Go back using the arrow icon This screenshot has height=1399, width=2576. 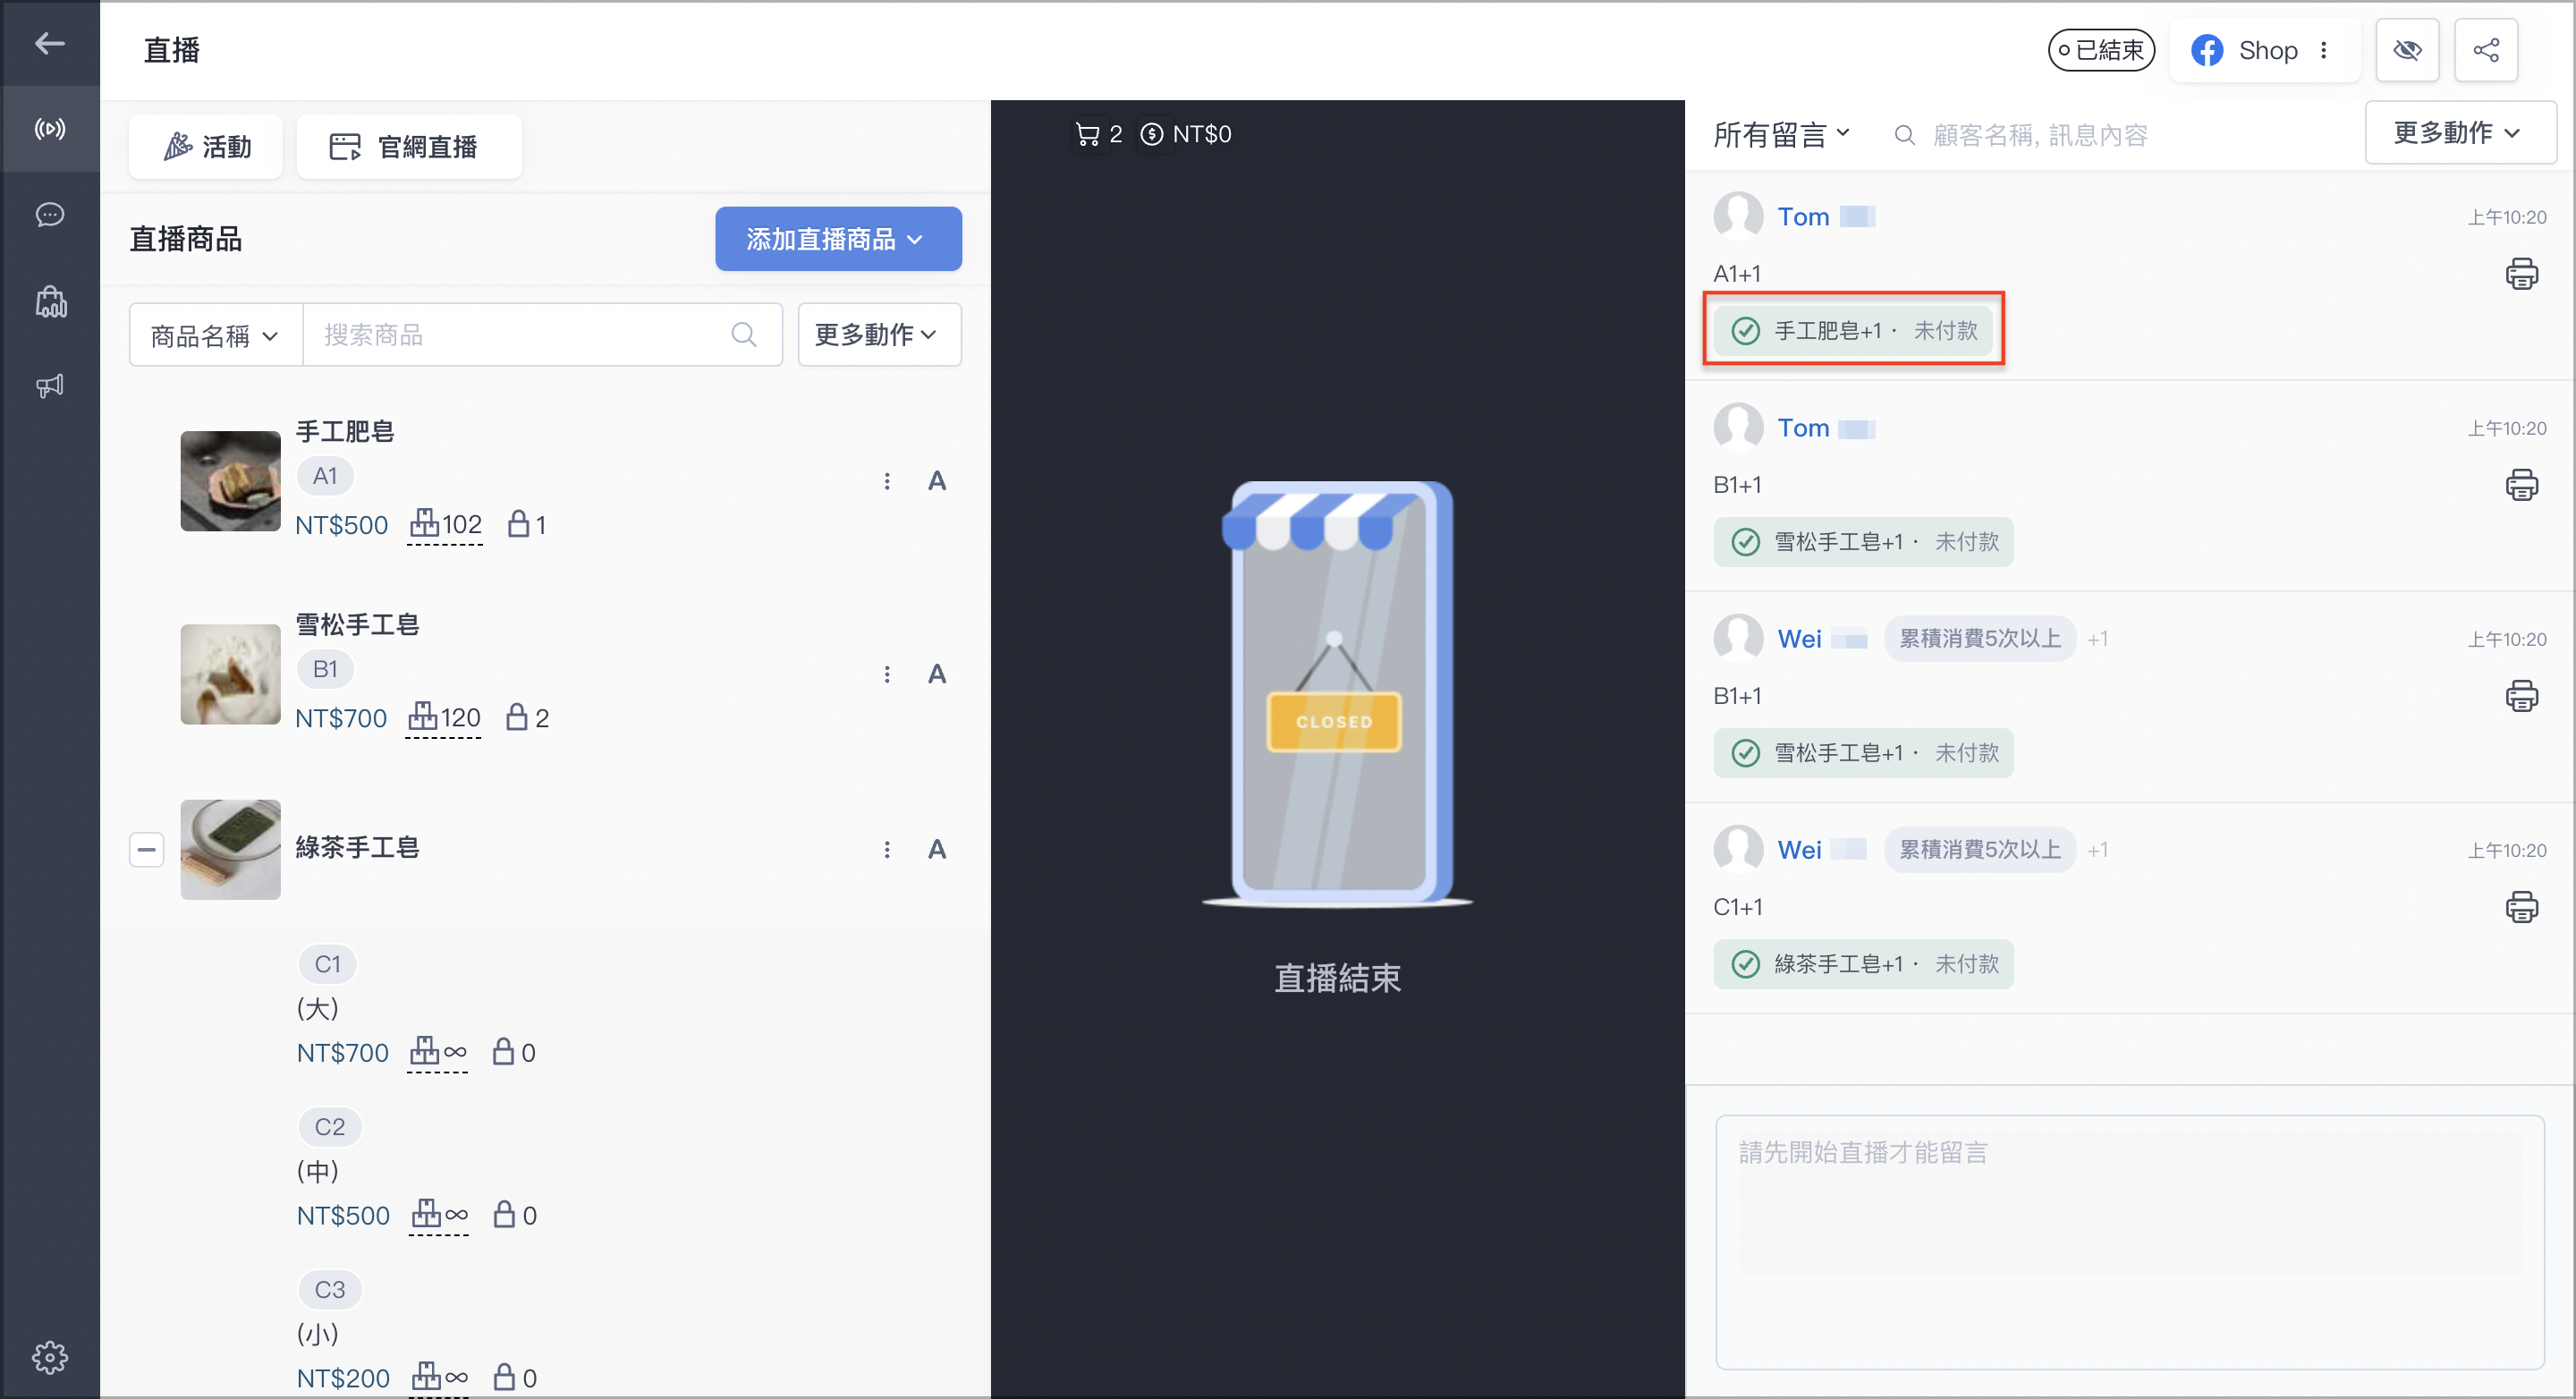pyautogui.click(x=49, y=43)
